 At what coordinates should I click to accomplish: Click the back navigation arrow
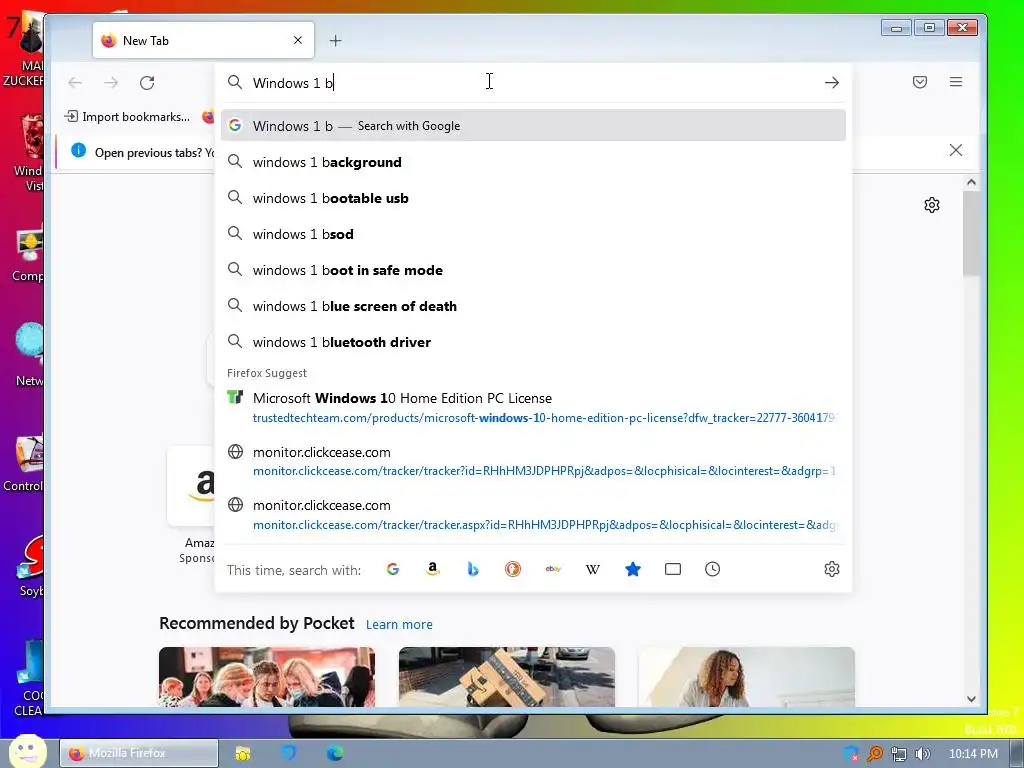point(75,83)
